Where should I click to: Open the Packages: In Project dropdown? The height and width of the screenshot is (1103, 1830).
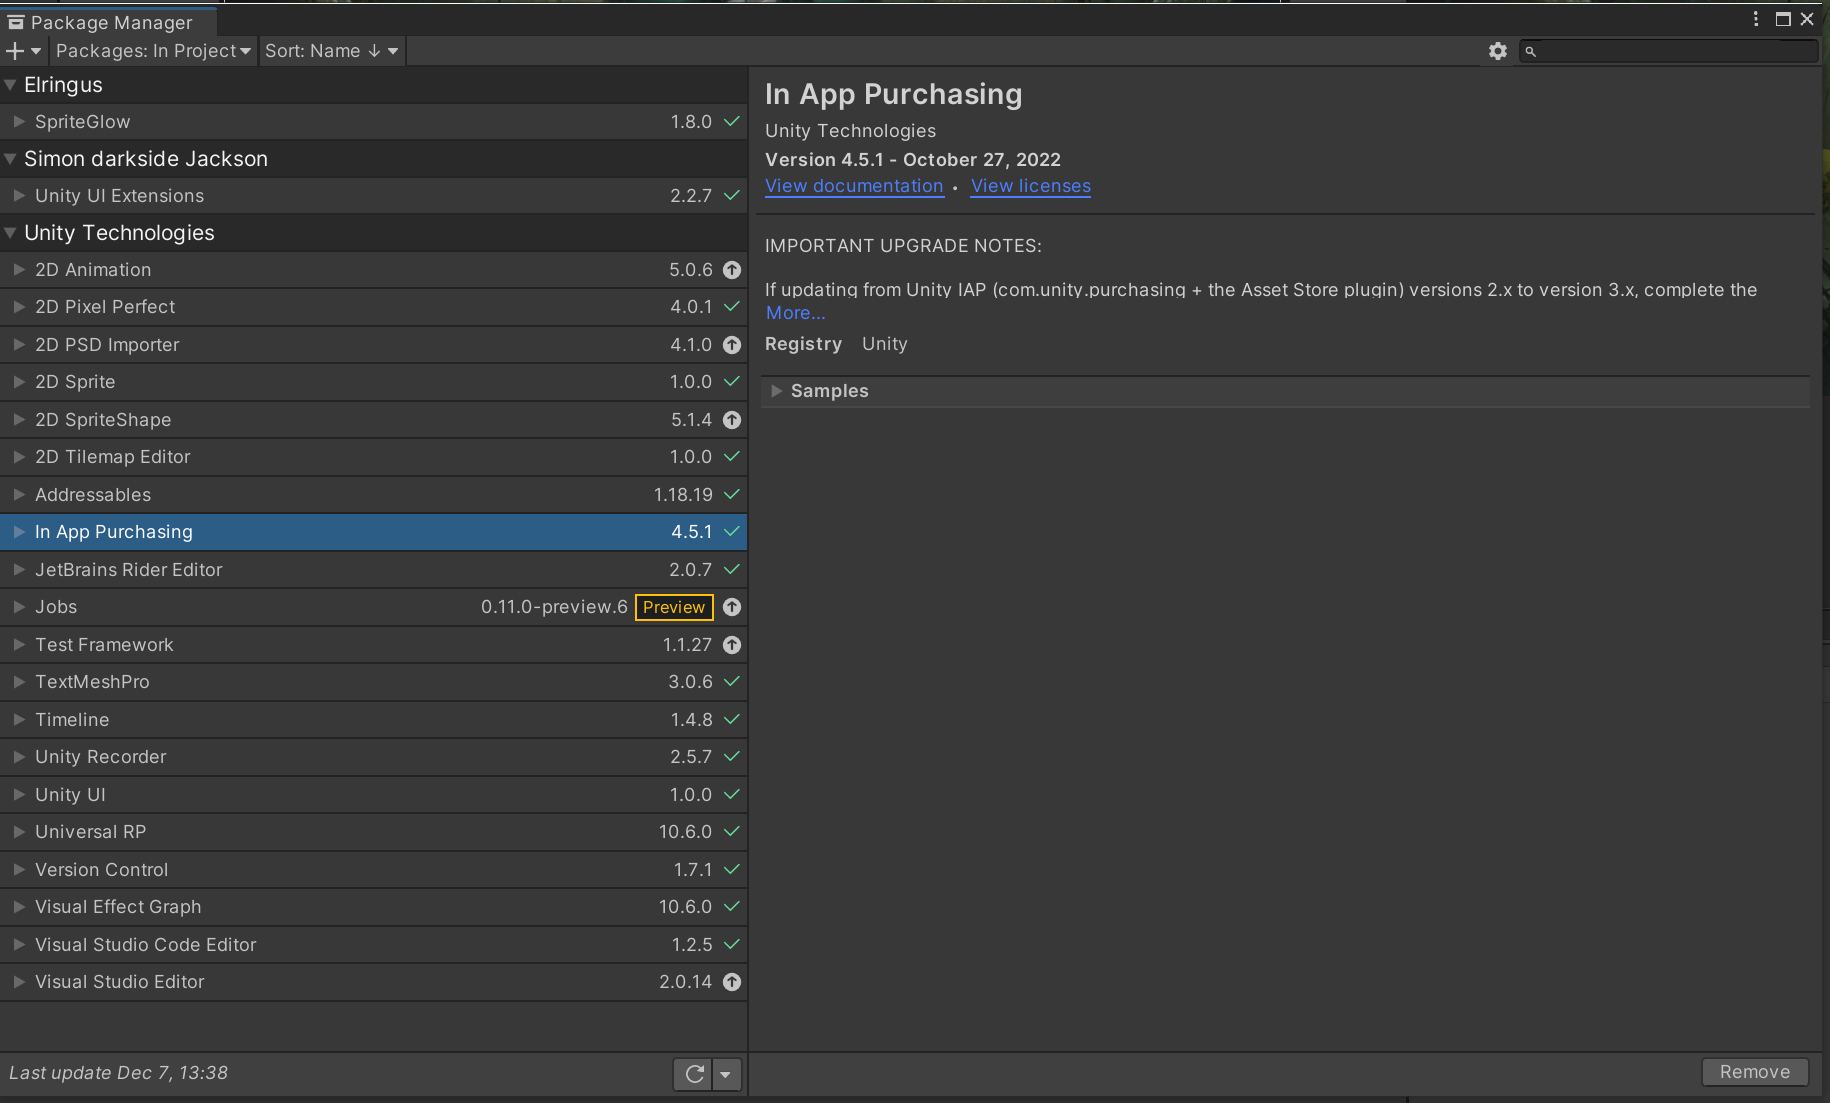coord(153,51)
